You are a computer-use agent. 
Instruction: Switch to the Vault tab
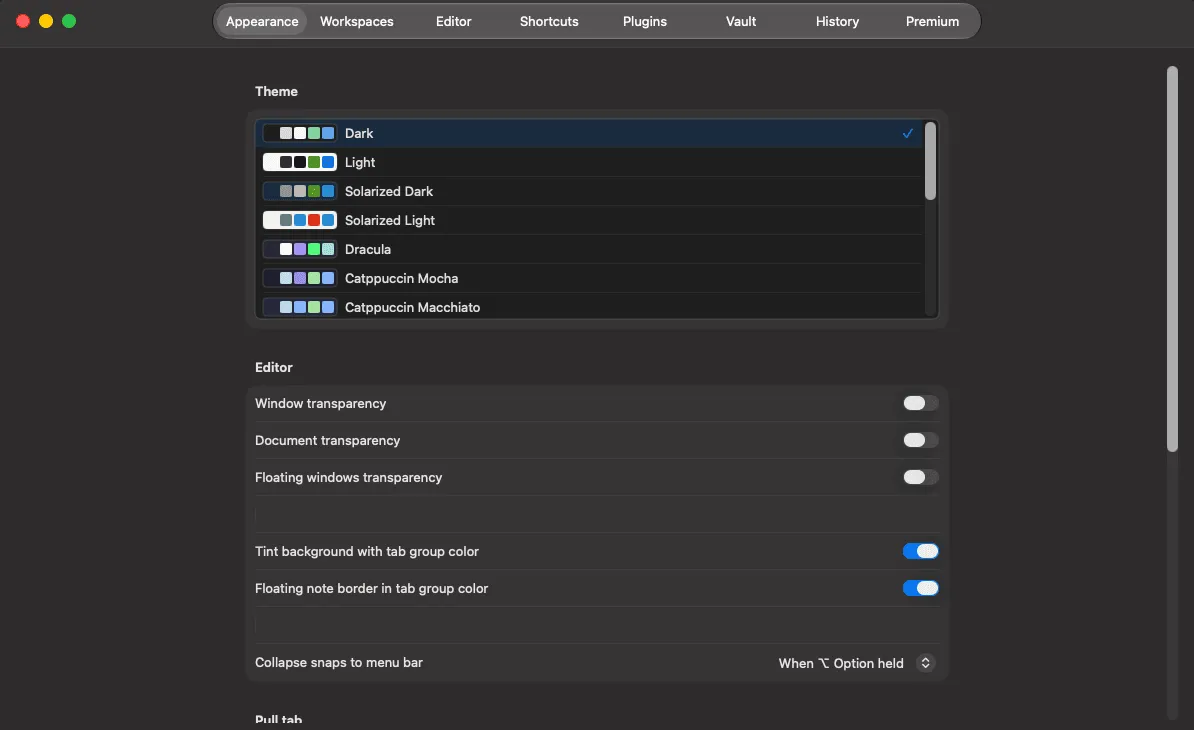pos(741,21)
